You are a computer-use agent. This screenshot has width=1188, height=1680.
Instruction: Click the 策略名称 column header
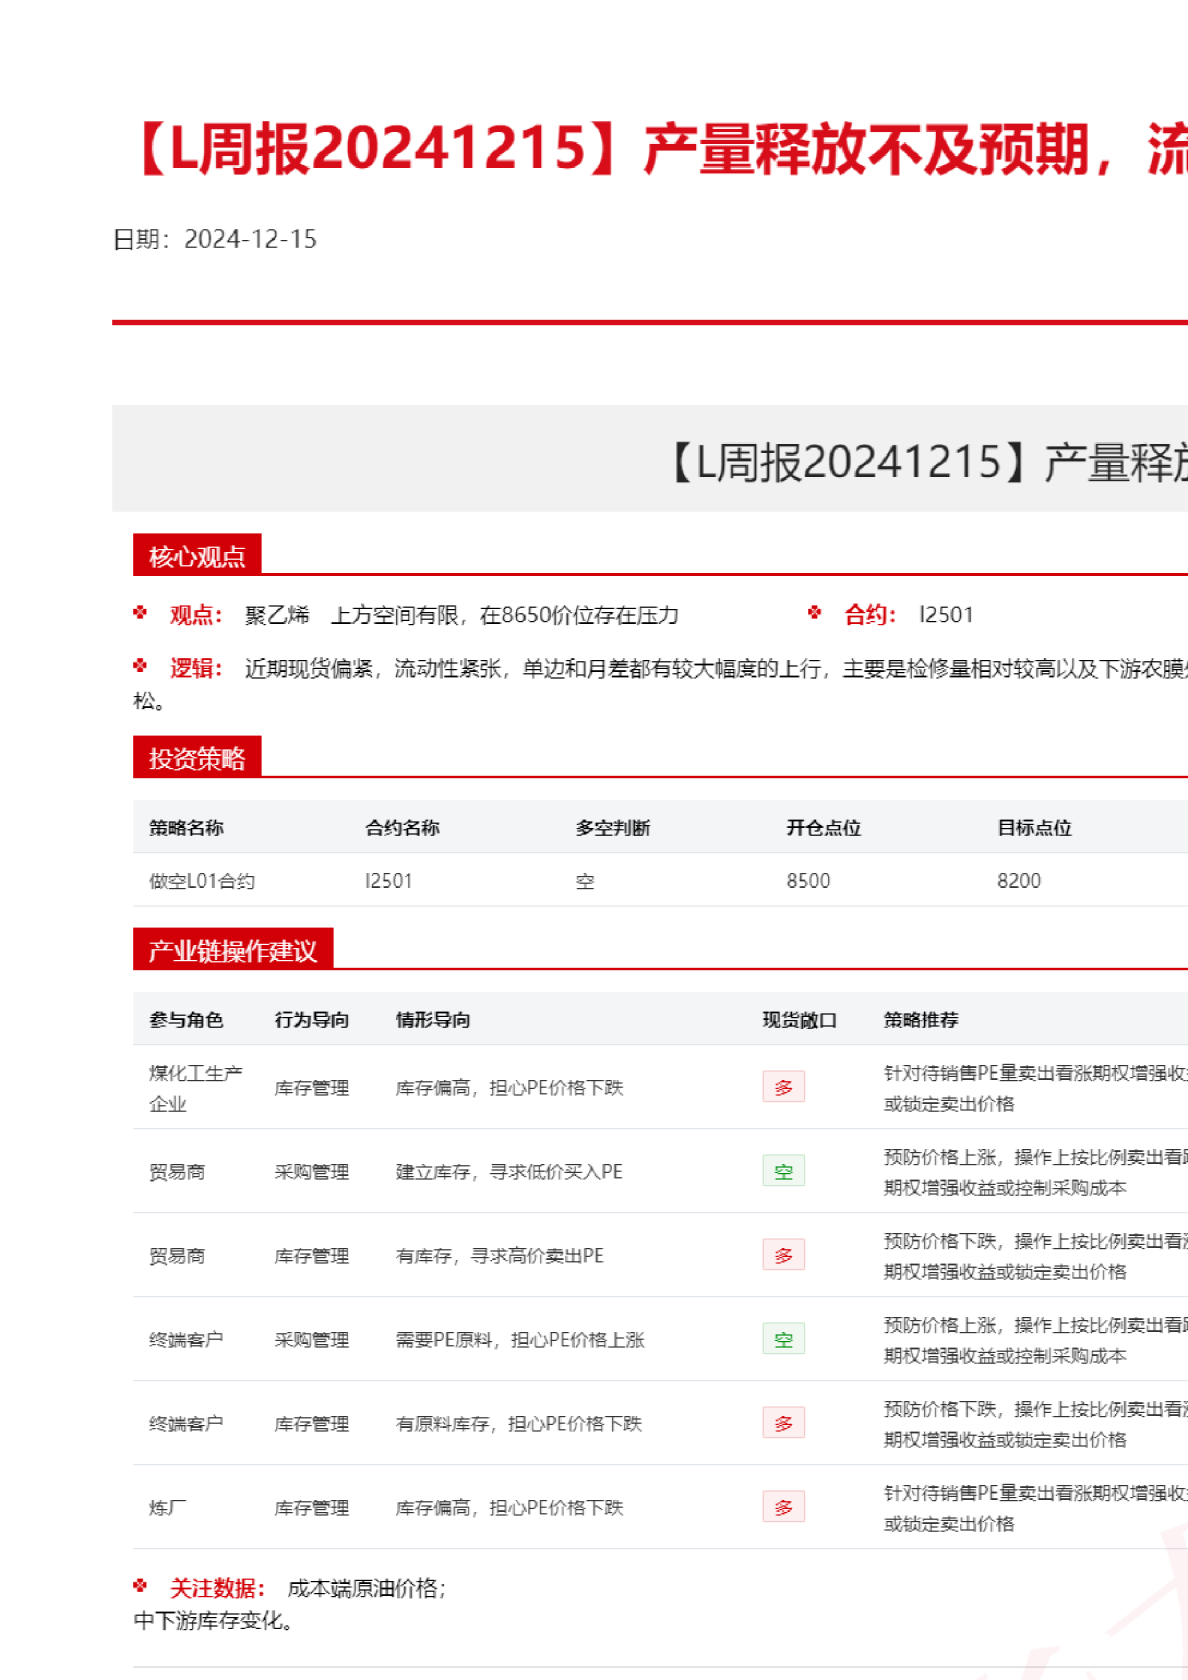tap(187, 827)
